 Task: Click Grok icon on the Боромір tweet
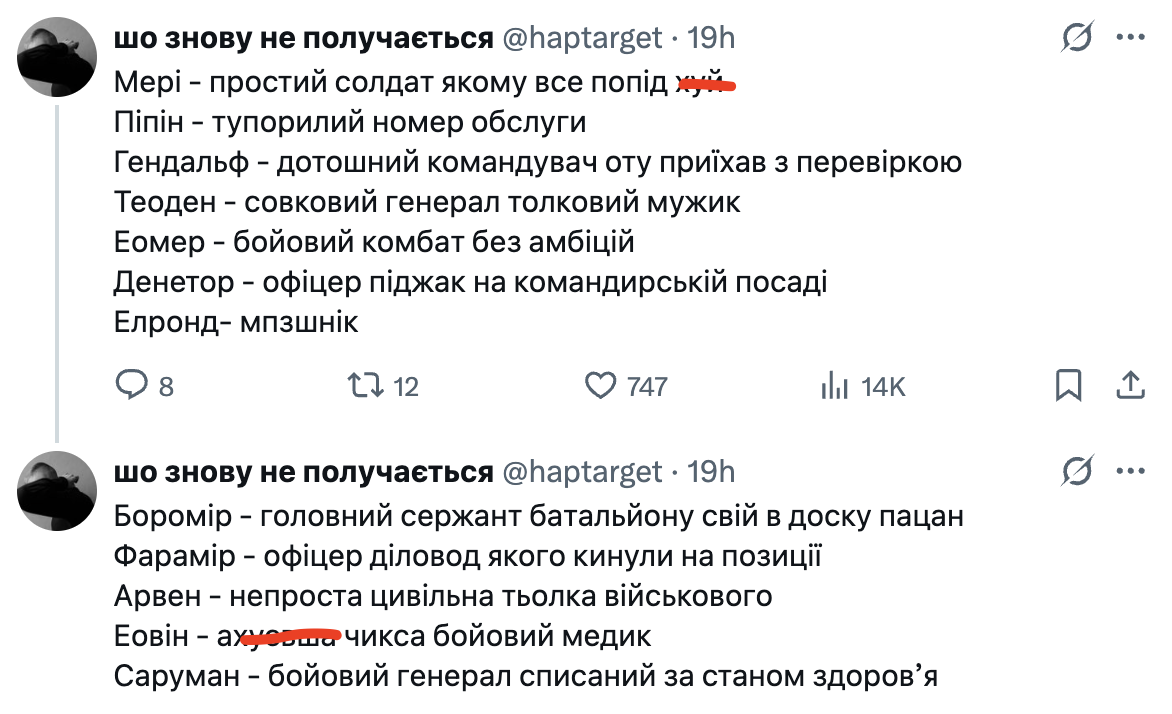coord(1076,471)
